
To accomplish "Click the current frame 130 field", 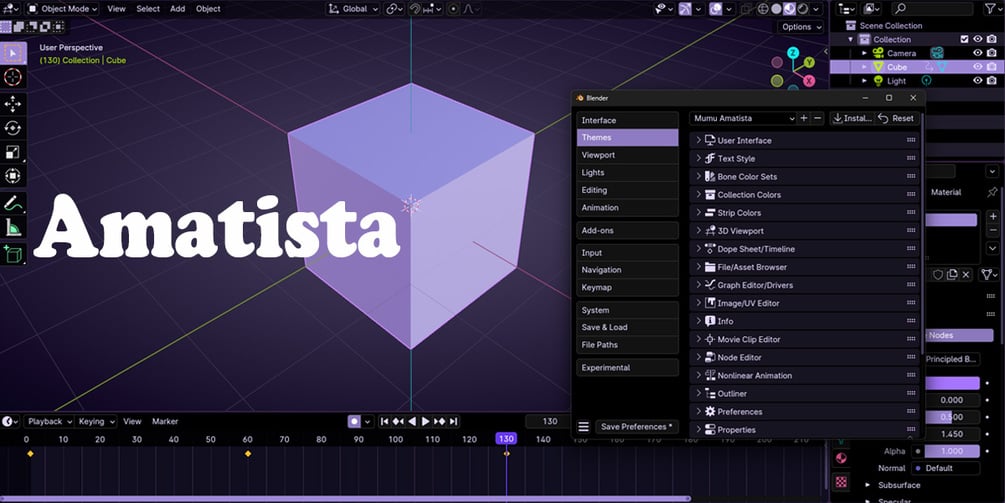I will [549, 421].
